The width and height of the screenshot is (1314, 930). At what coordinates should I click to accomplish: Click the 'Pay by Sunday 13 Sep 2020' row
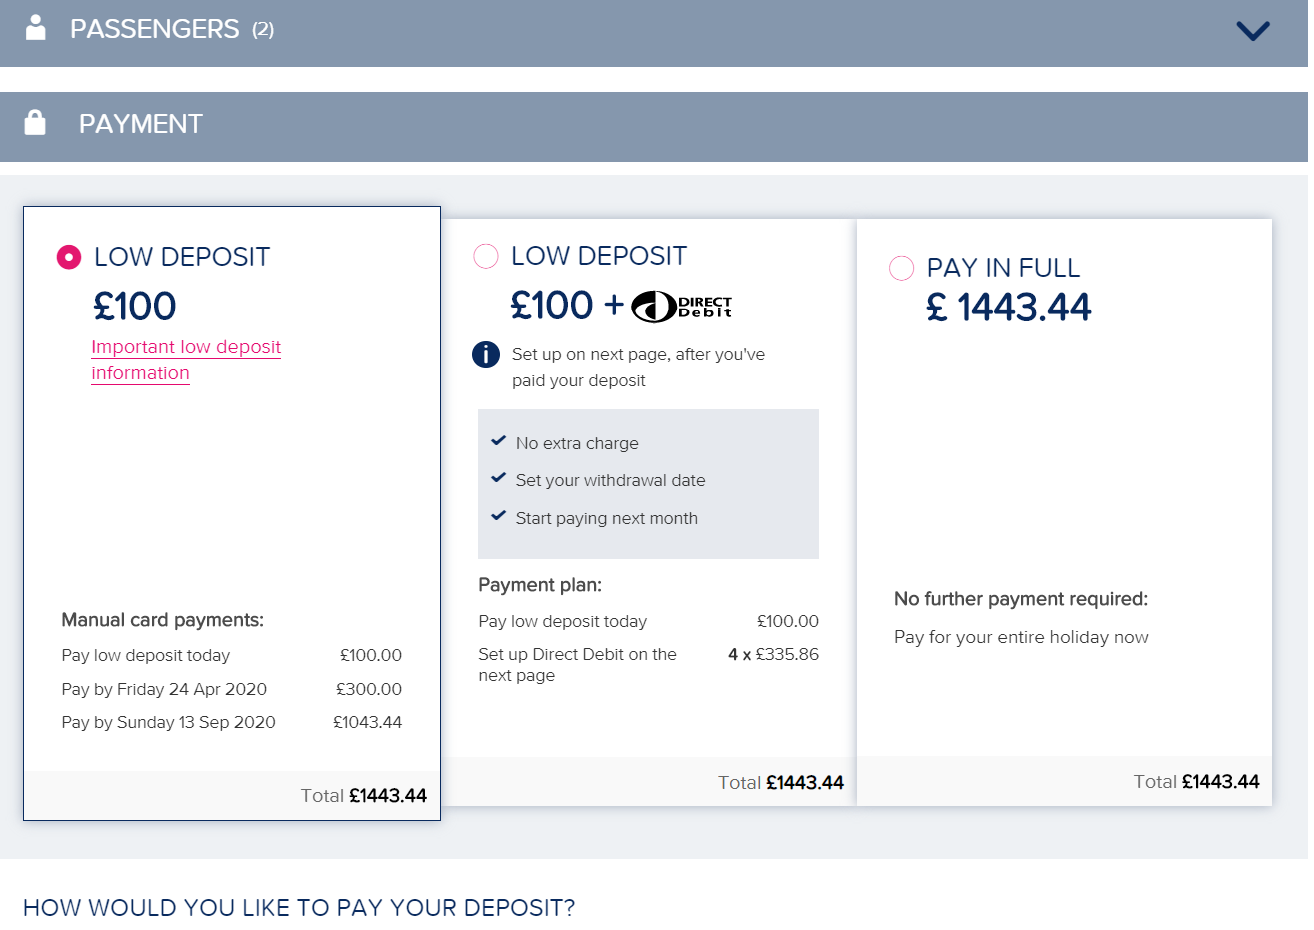coord(231,722)
